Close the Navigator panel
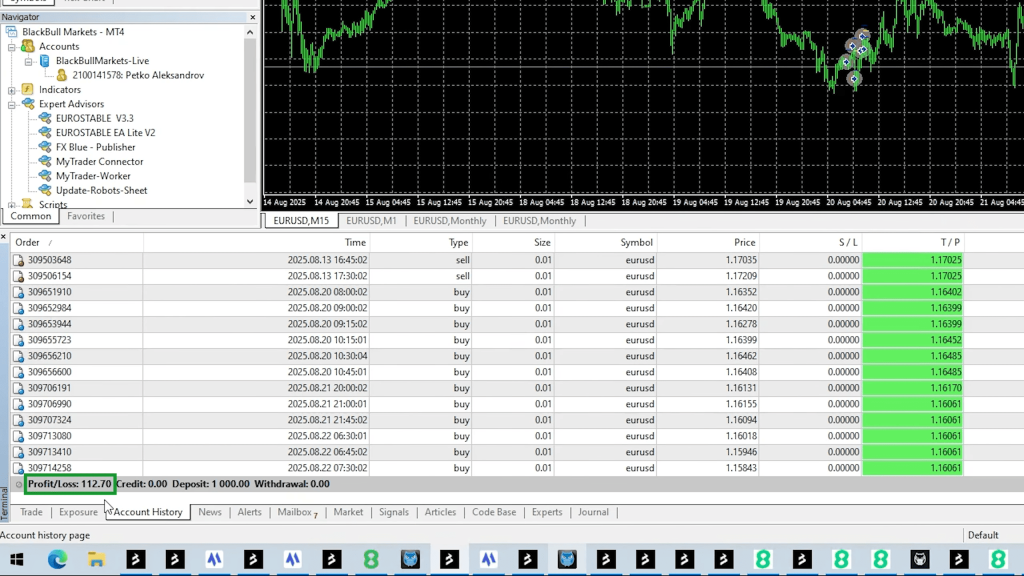The height and width of the screenshot is (576, 1024). pyautogui.click(x=253, y=17)
